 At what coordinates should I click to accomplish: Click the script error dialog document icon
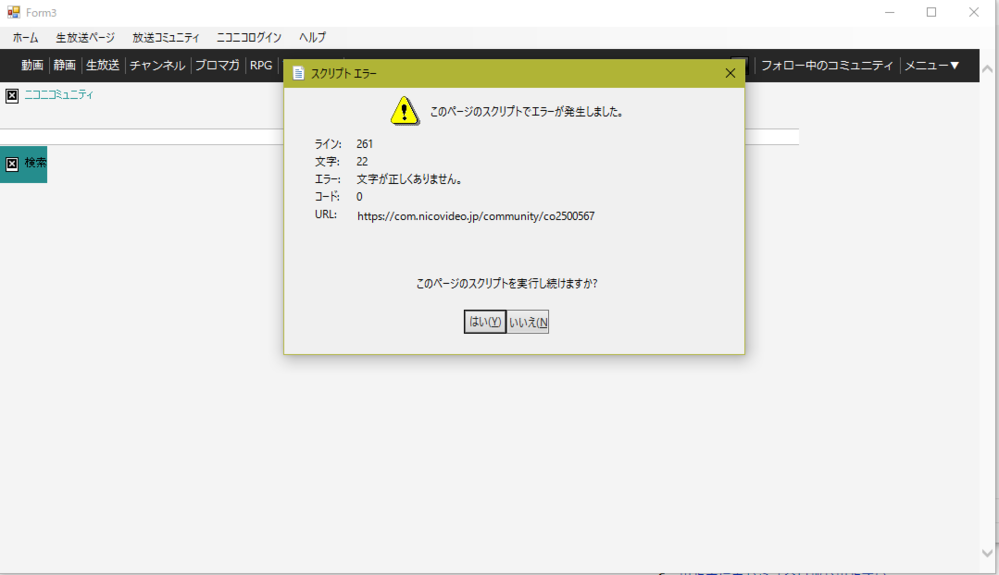coord(298,73)
